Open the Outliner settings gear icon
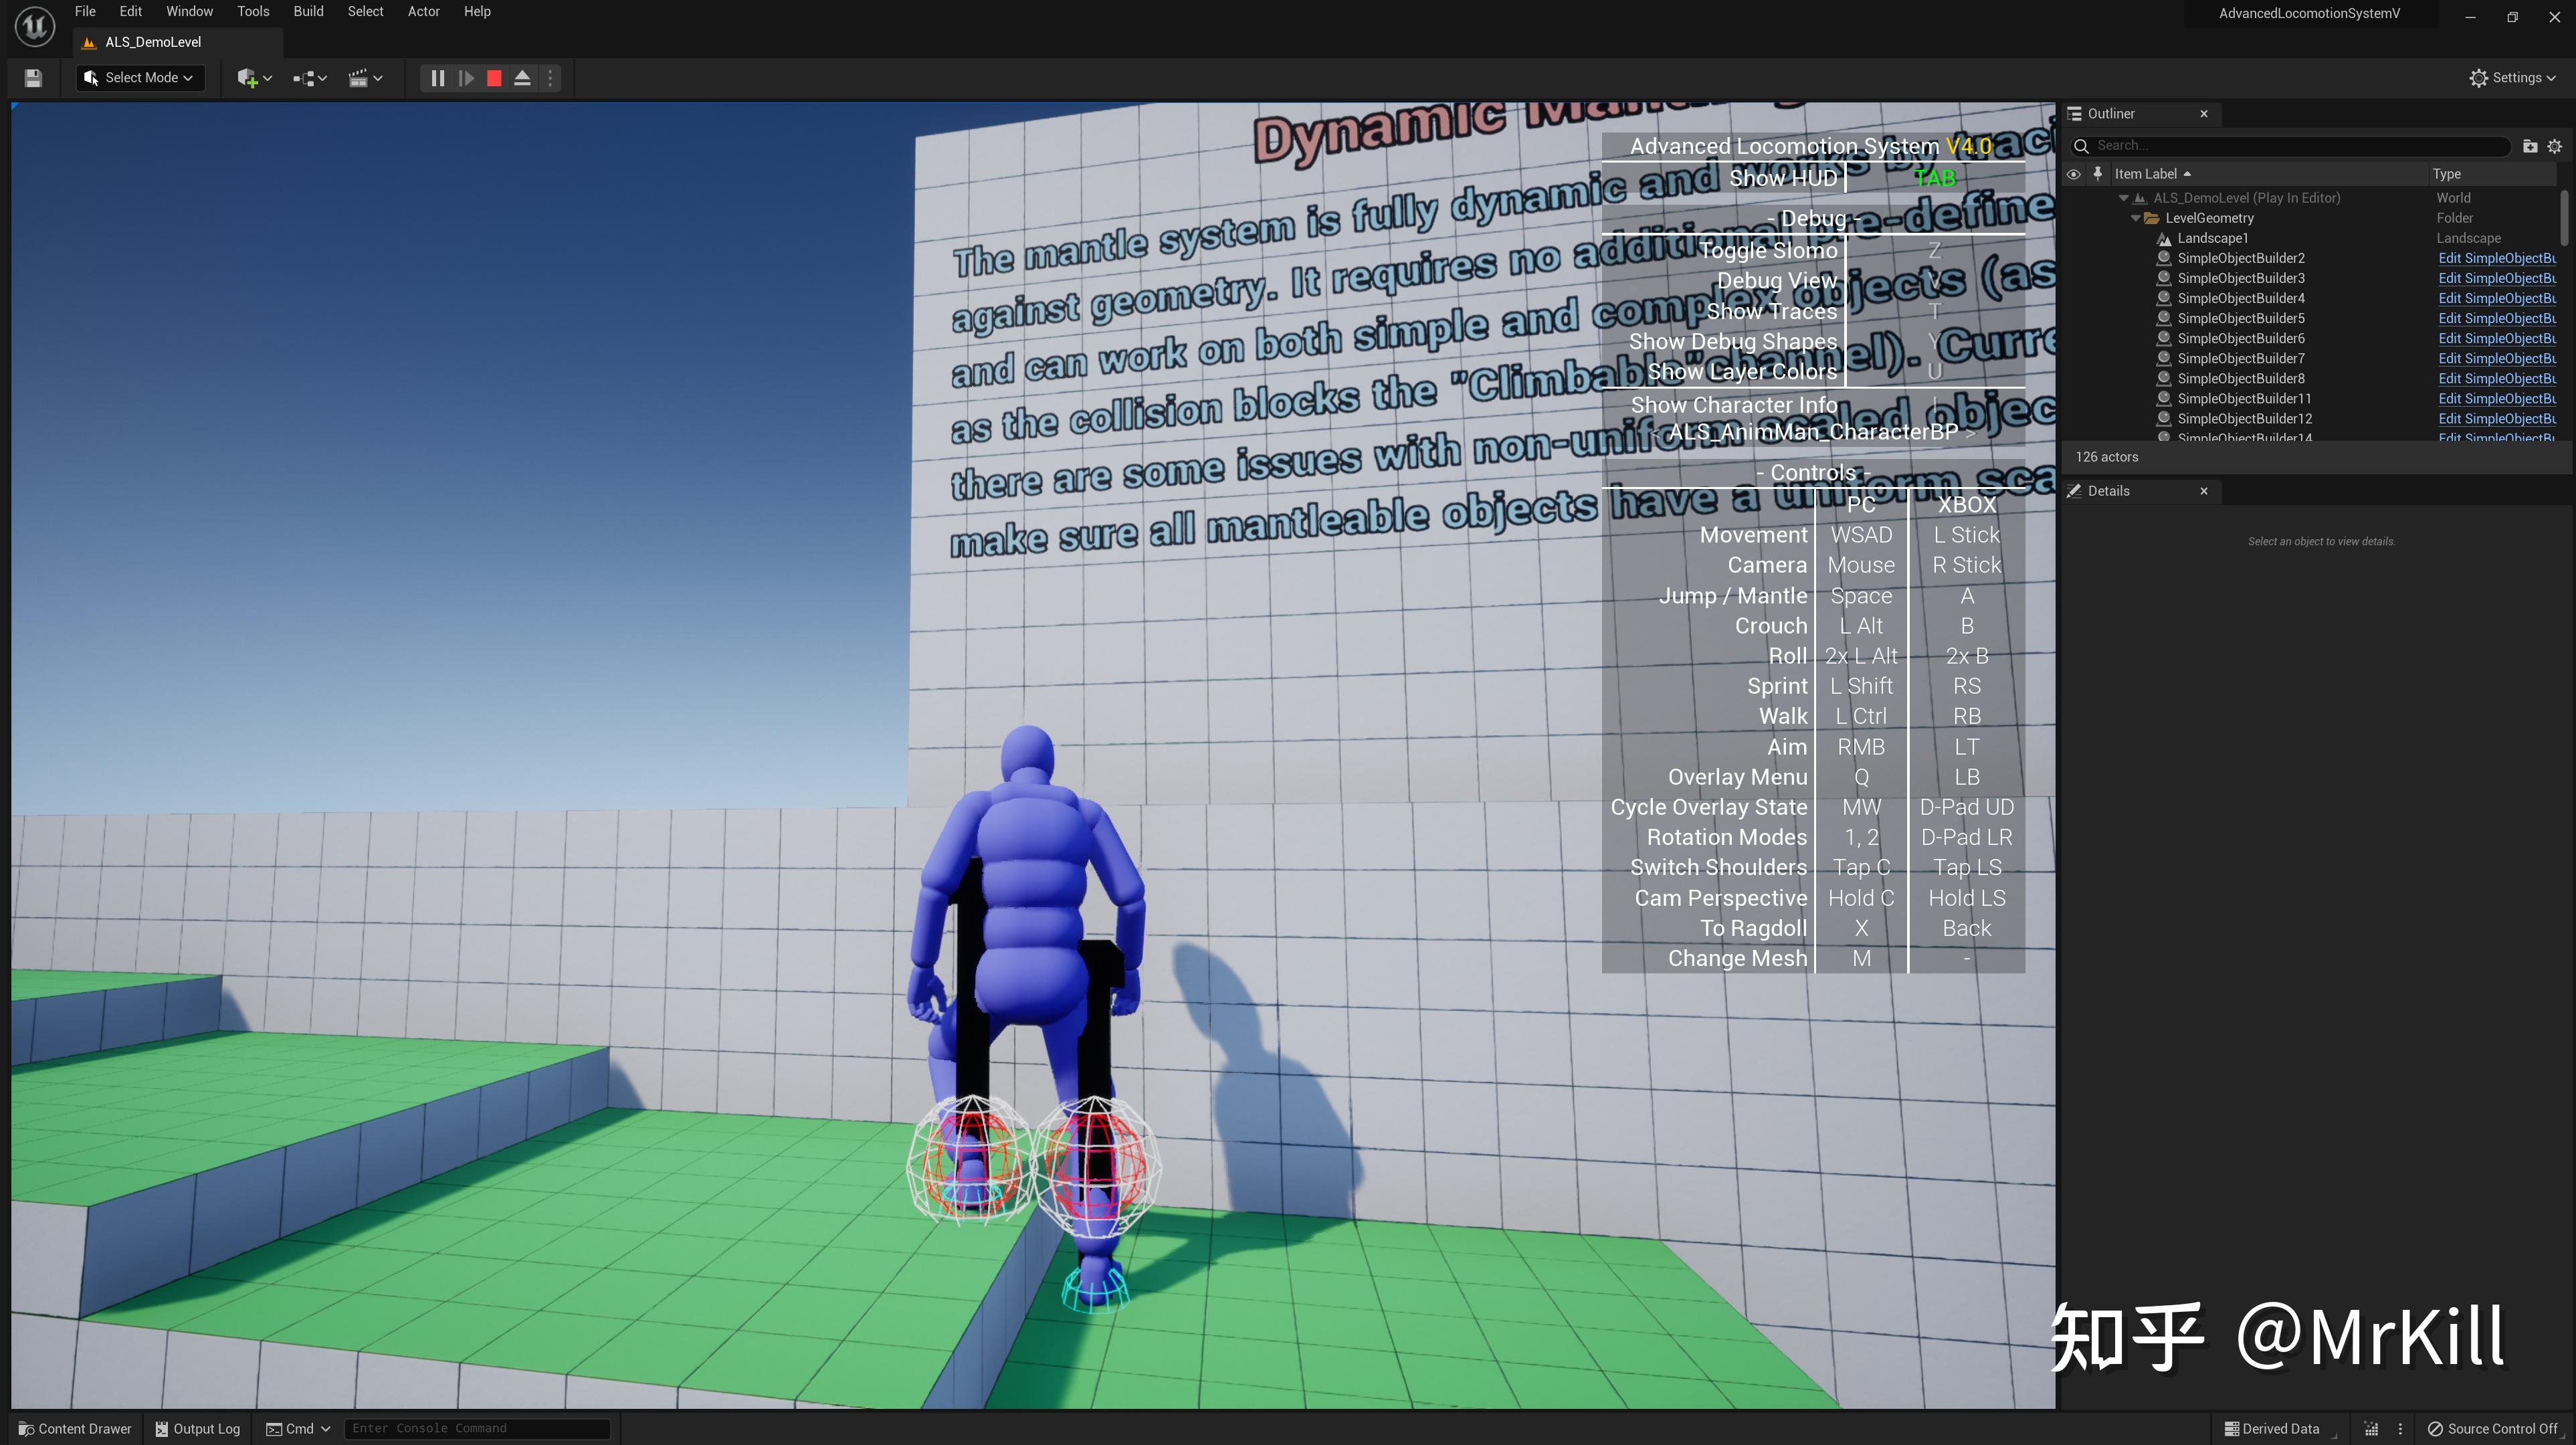2576x1445 pixels. coord(2556,146)
